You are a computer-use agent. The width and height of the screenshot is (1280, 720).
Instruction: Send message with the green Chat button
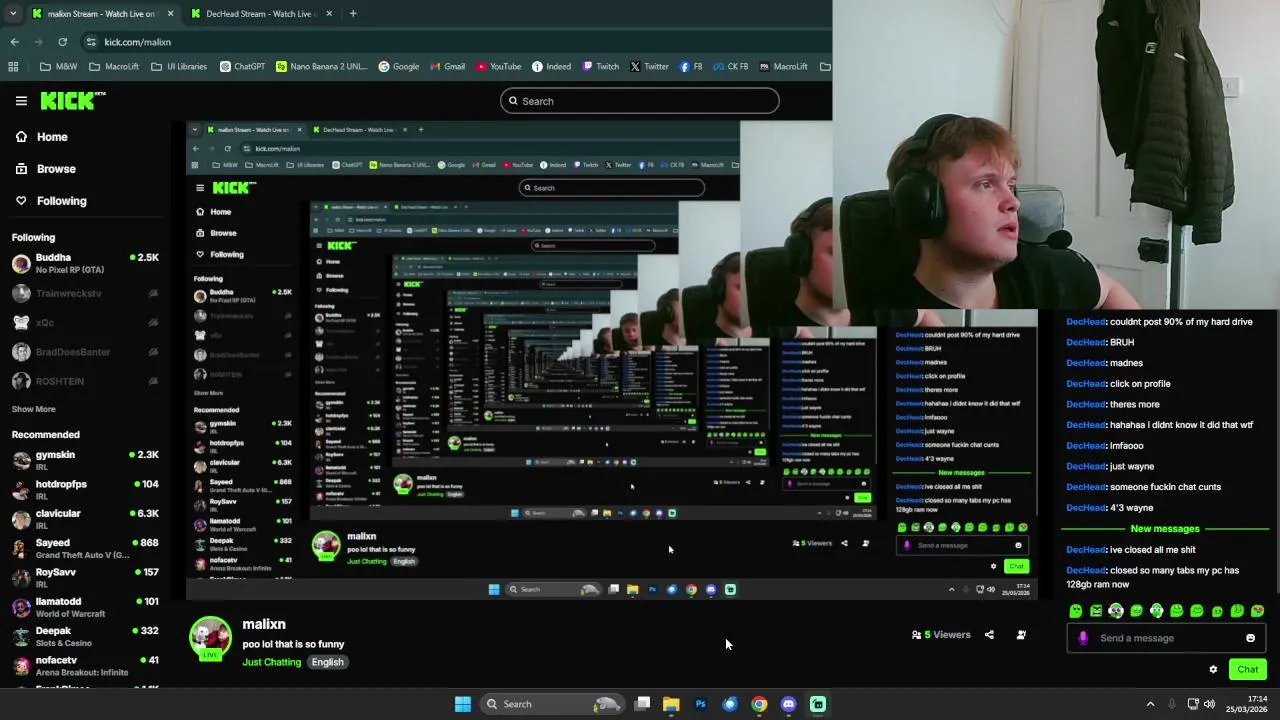coord(1248,670)
